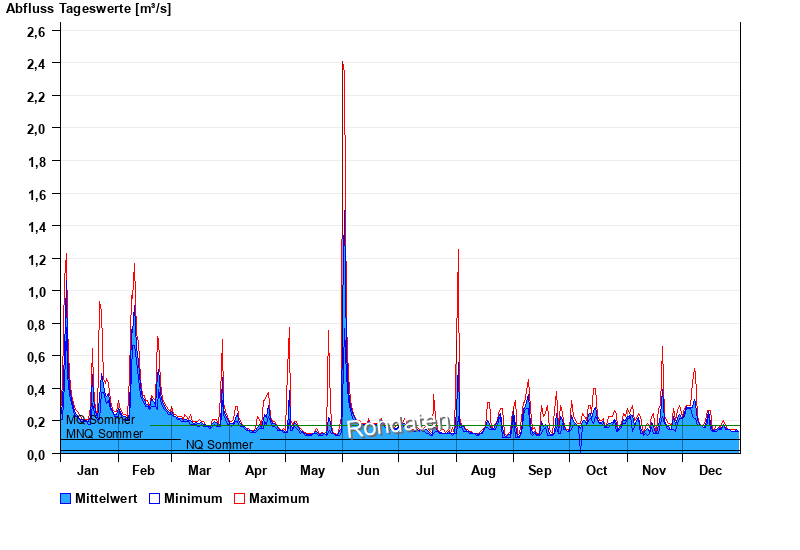Click the Aug month label

tap(483, 470)
